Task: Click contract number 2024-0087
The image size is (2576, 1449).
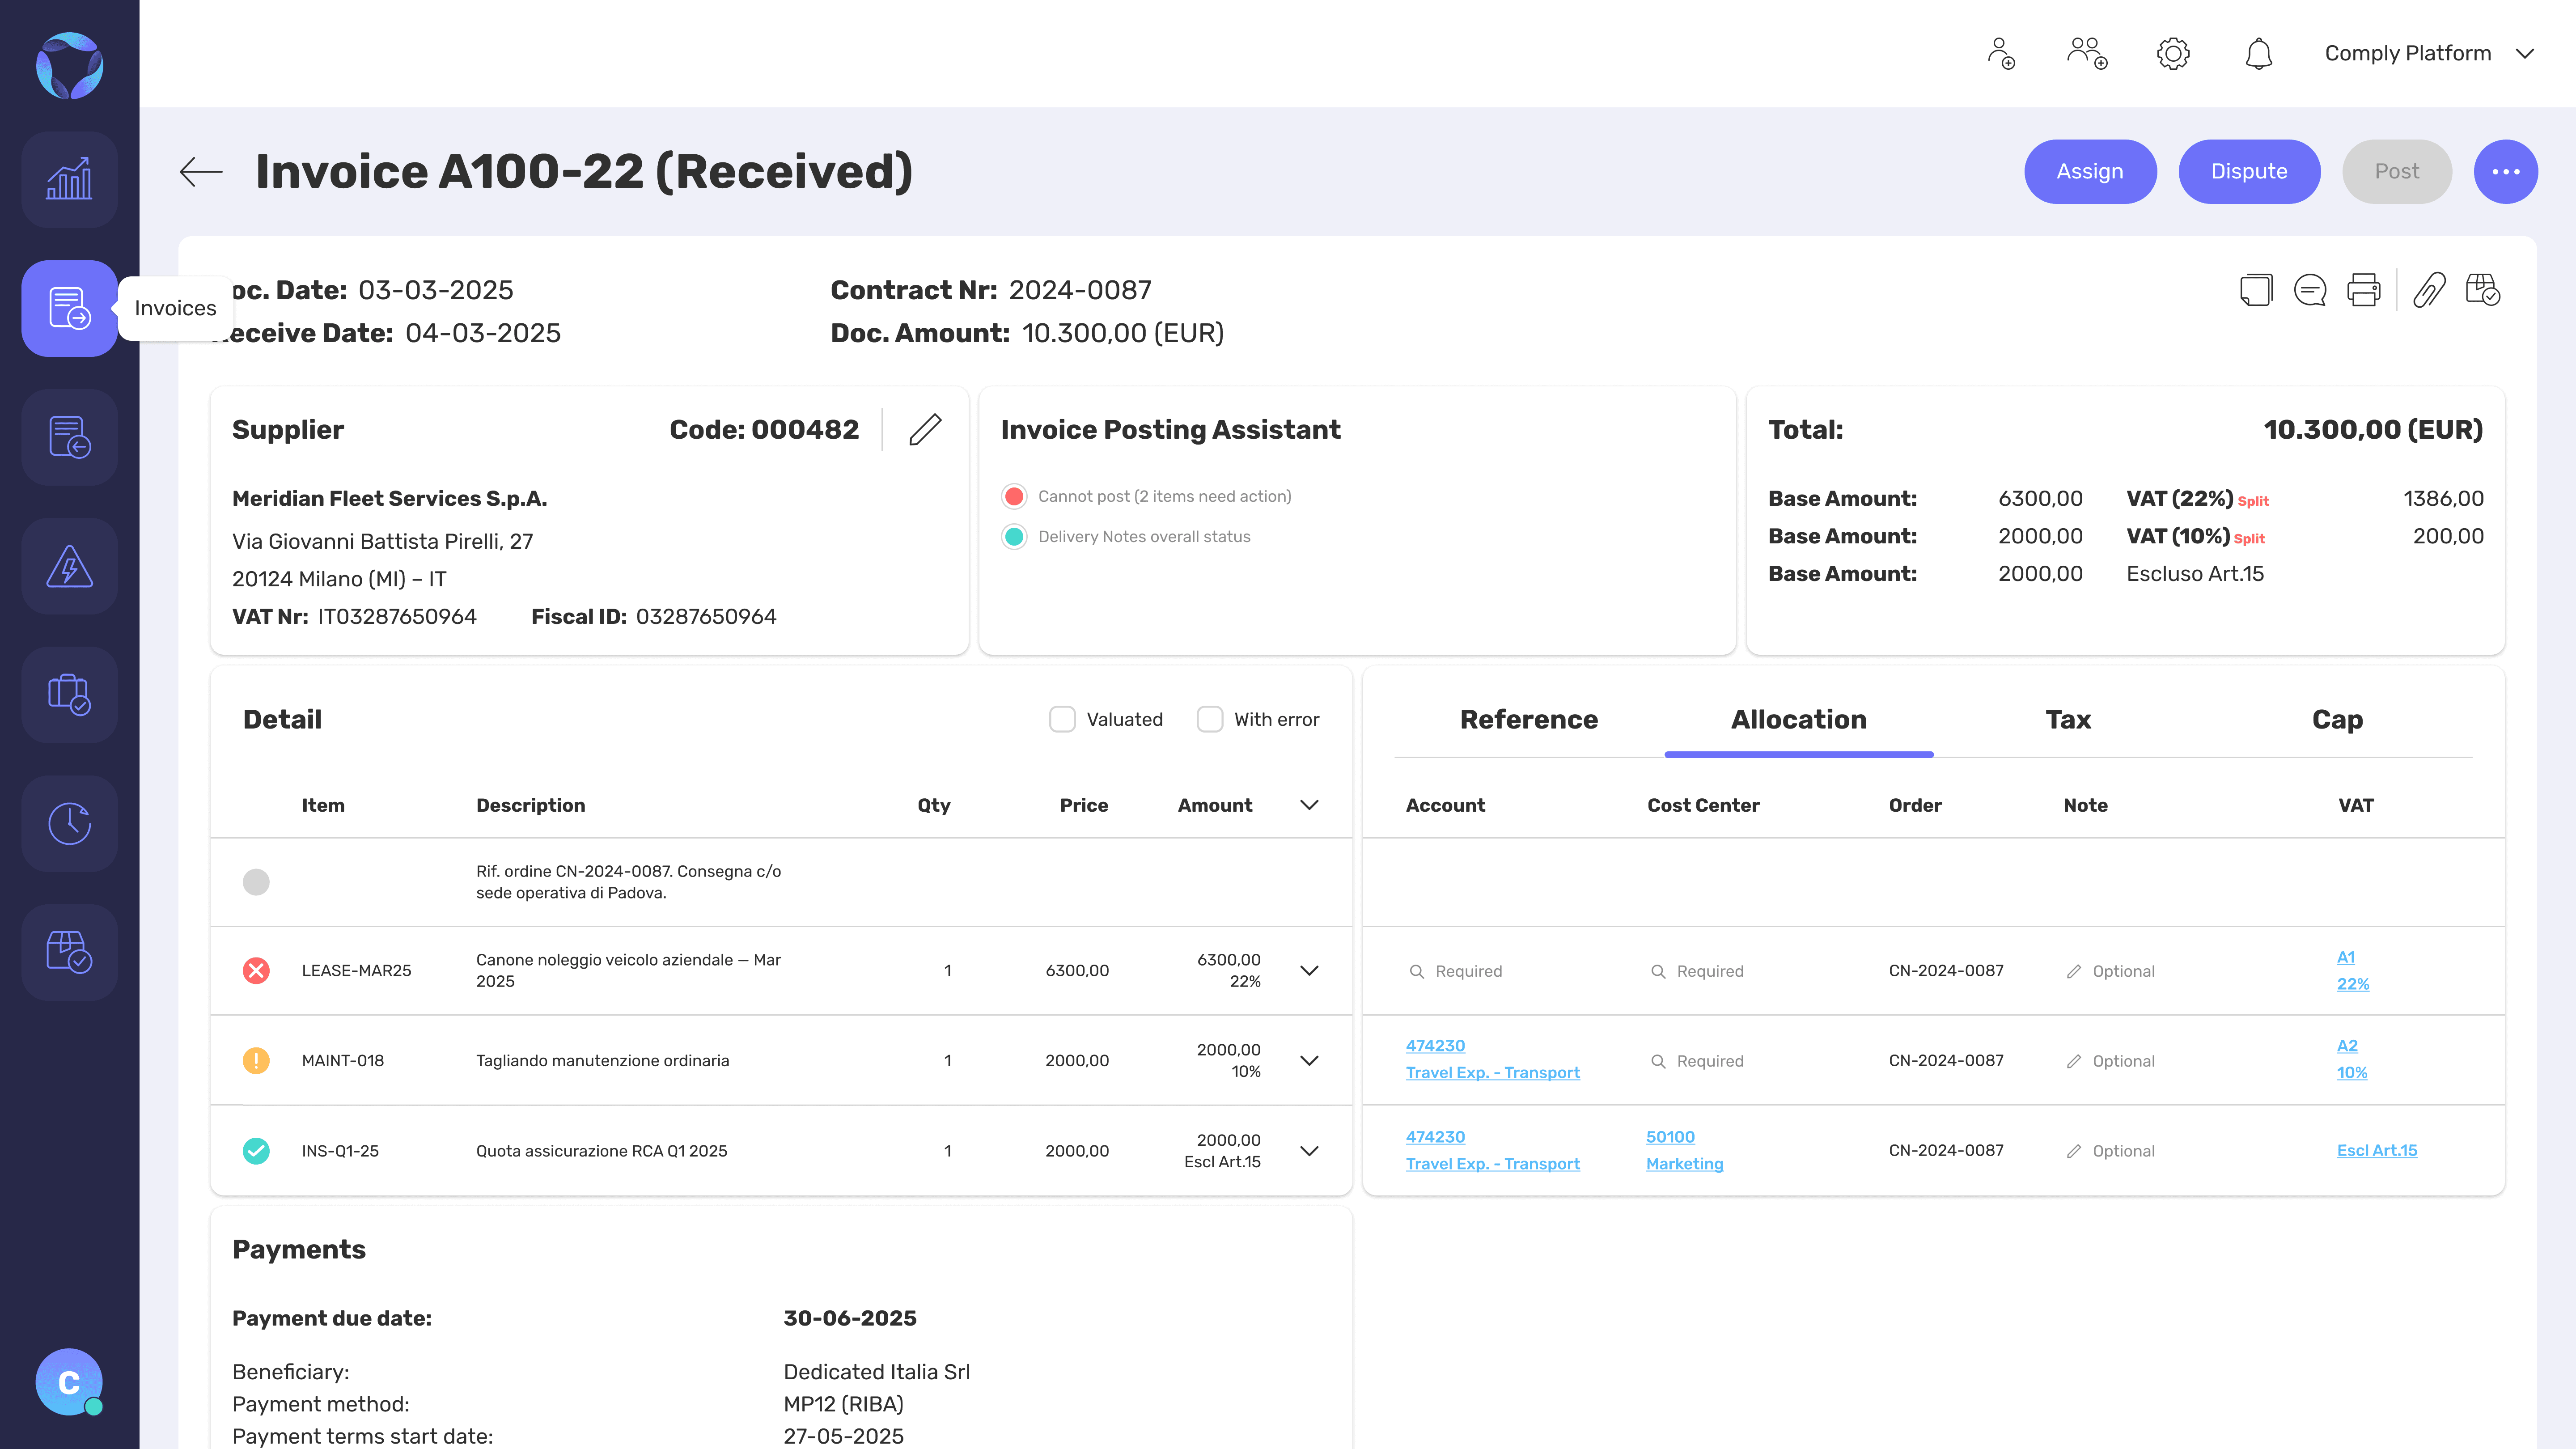Action: tap(1080, 290)
